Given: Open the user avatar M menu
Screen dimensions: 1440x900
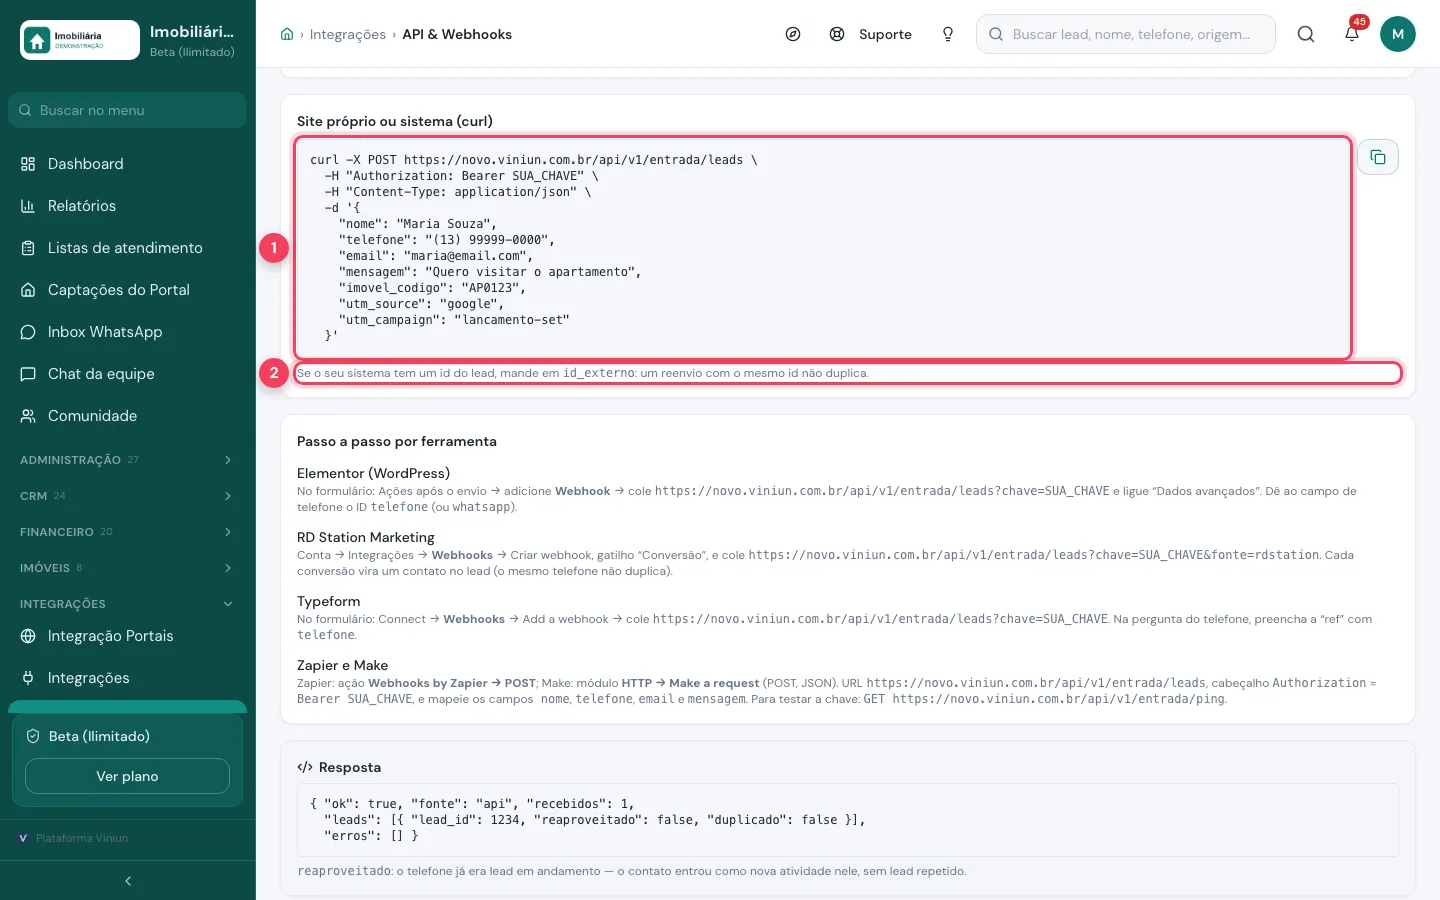Looking at the screenshot, I should coord(1398,34).
